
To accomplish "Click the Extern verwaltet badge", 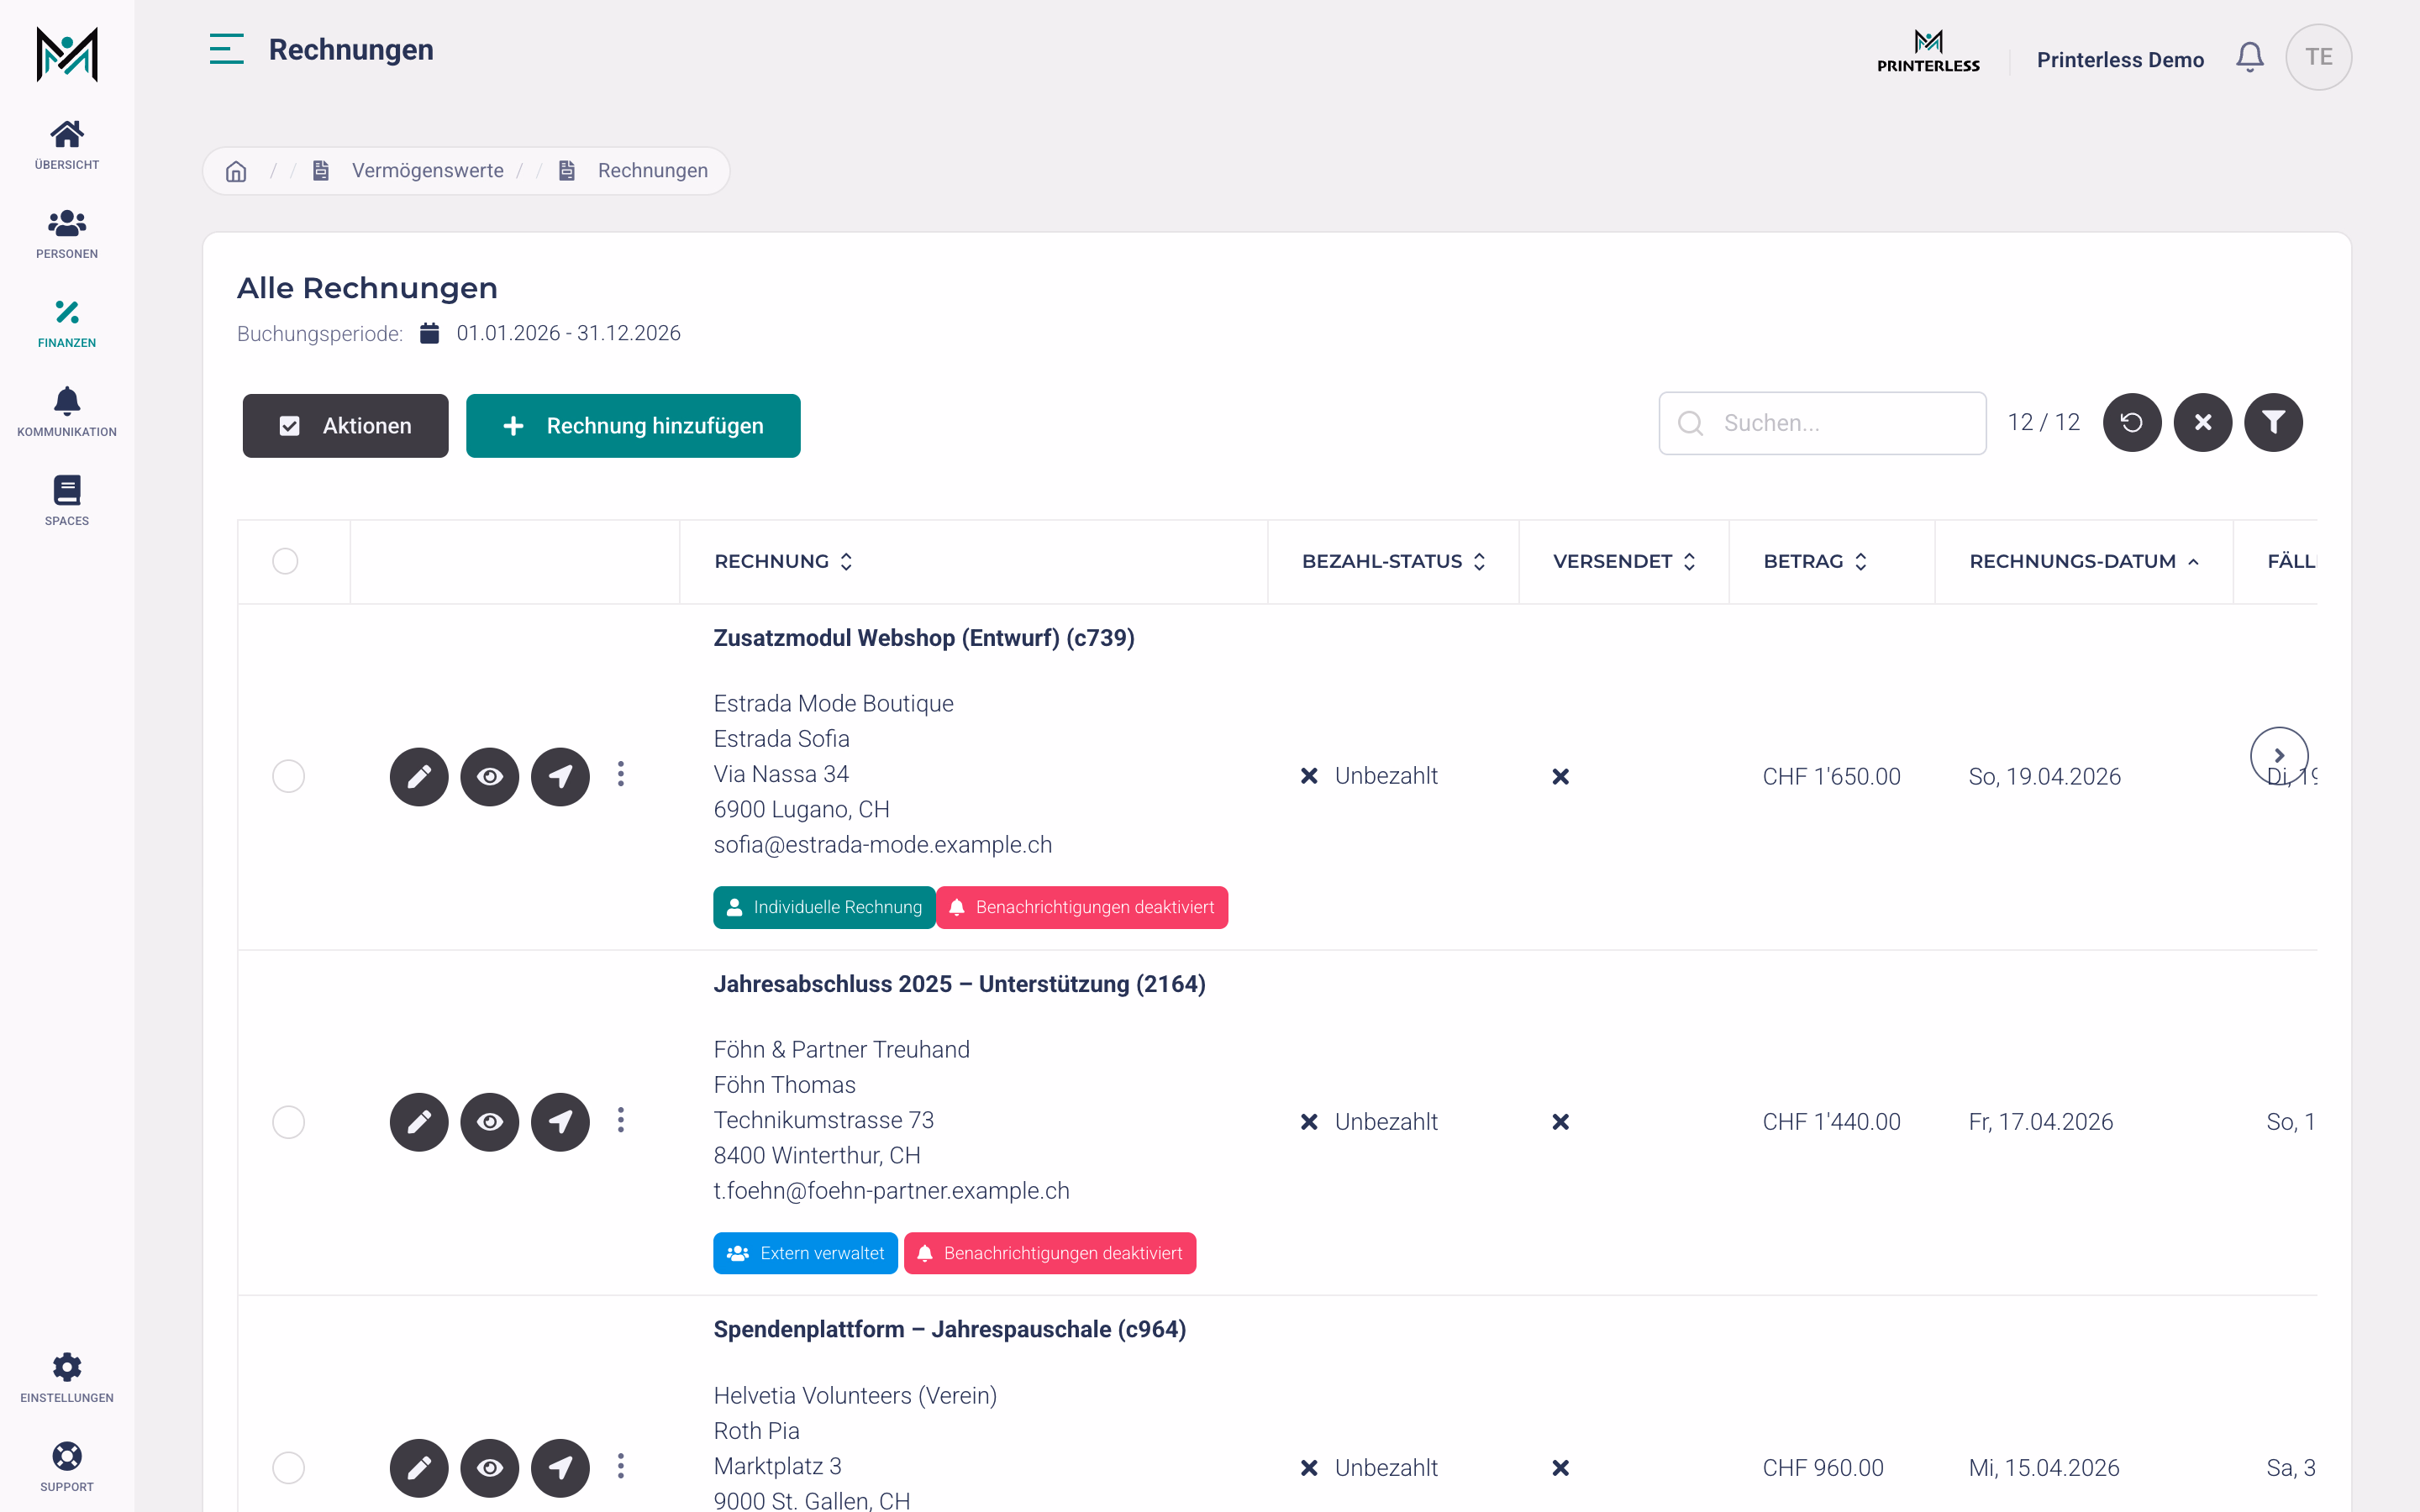I will click(805, 1254).
